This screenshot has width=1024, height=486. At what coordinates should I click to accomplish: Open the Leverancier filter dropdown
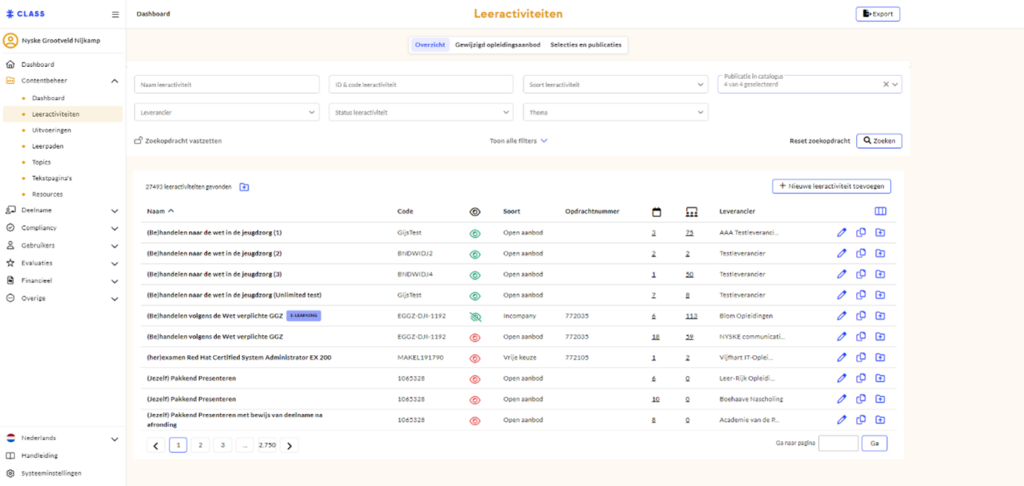click(x=227, y=112)
